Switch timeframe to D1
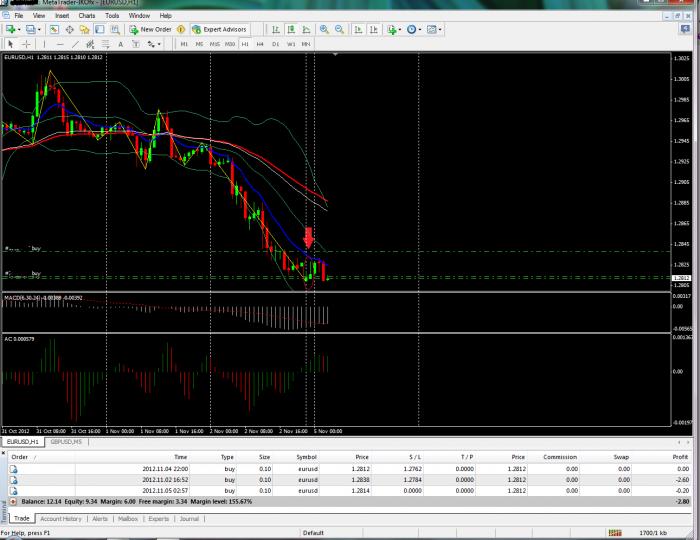Image resolution: width=700 pixels, height=540 pixels. (275, 44)
